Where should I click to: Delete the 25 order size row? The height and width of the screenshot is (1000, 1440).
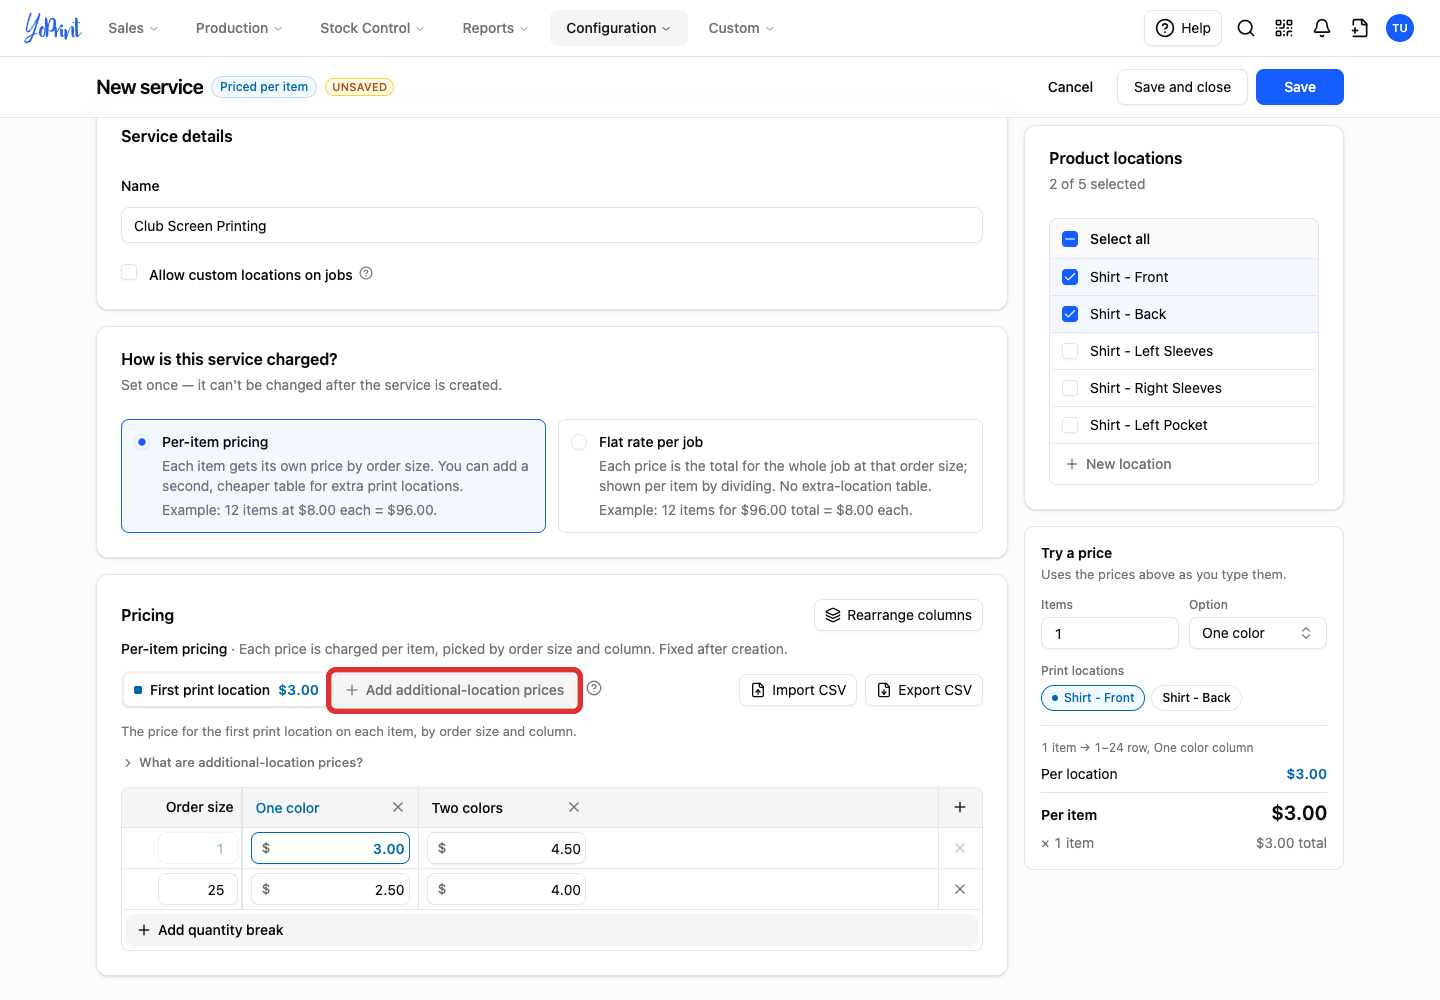click(960, 889)
